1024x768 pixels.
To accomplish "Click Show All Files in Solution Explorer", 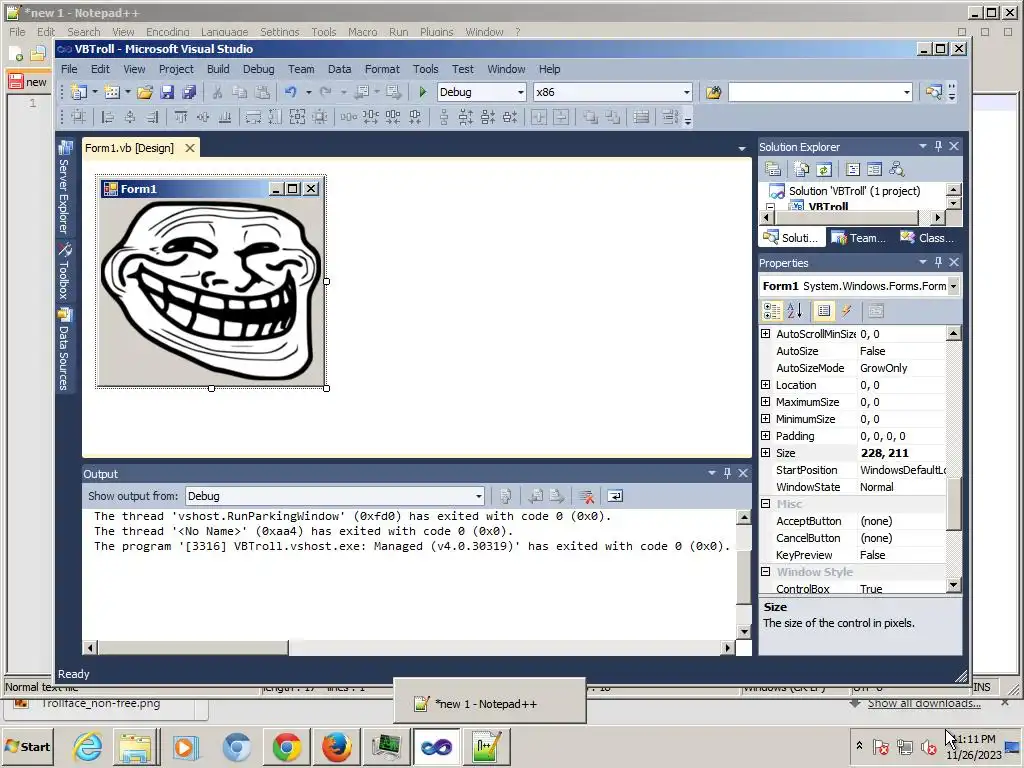I will [x=802, y=169].
